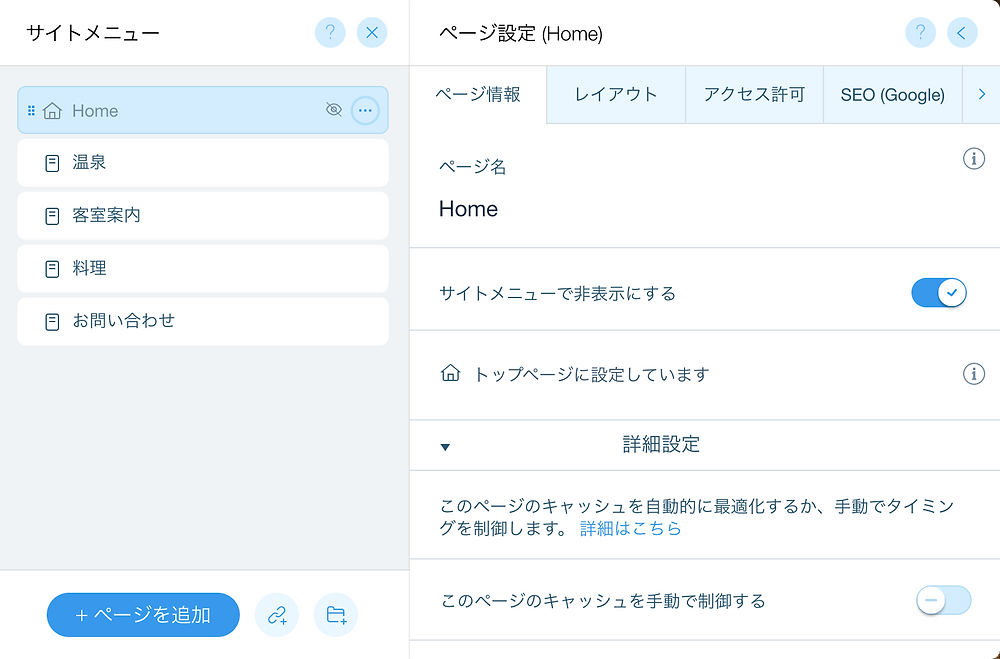Add a folder with the folder-plus icon
Image resolution: width=1000 pixels, height=659 pixels.
[x=335, y=615]
